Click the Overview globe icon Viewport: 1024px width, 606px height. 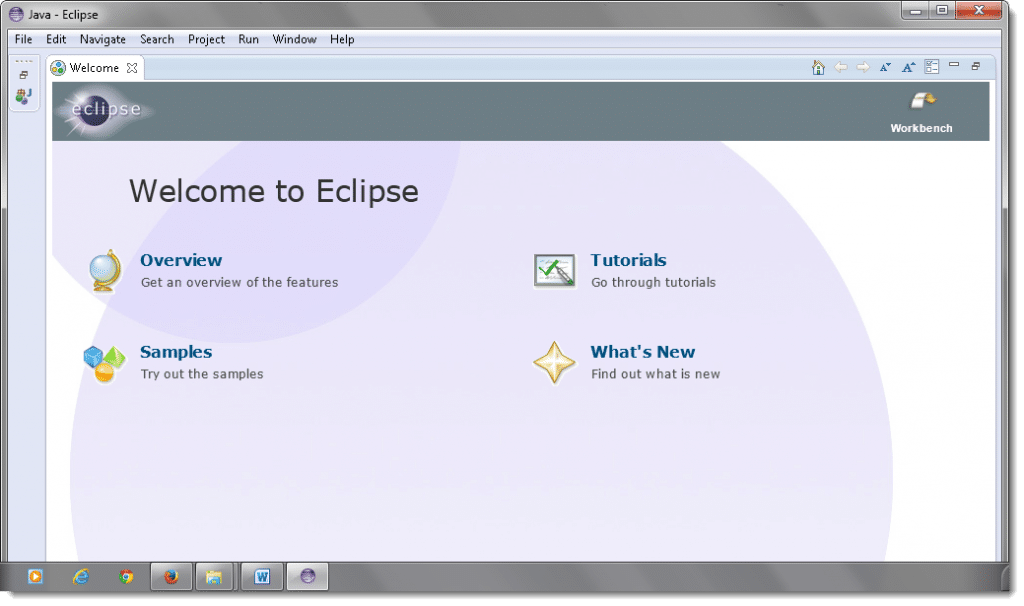105,271
